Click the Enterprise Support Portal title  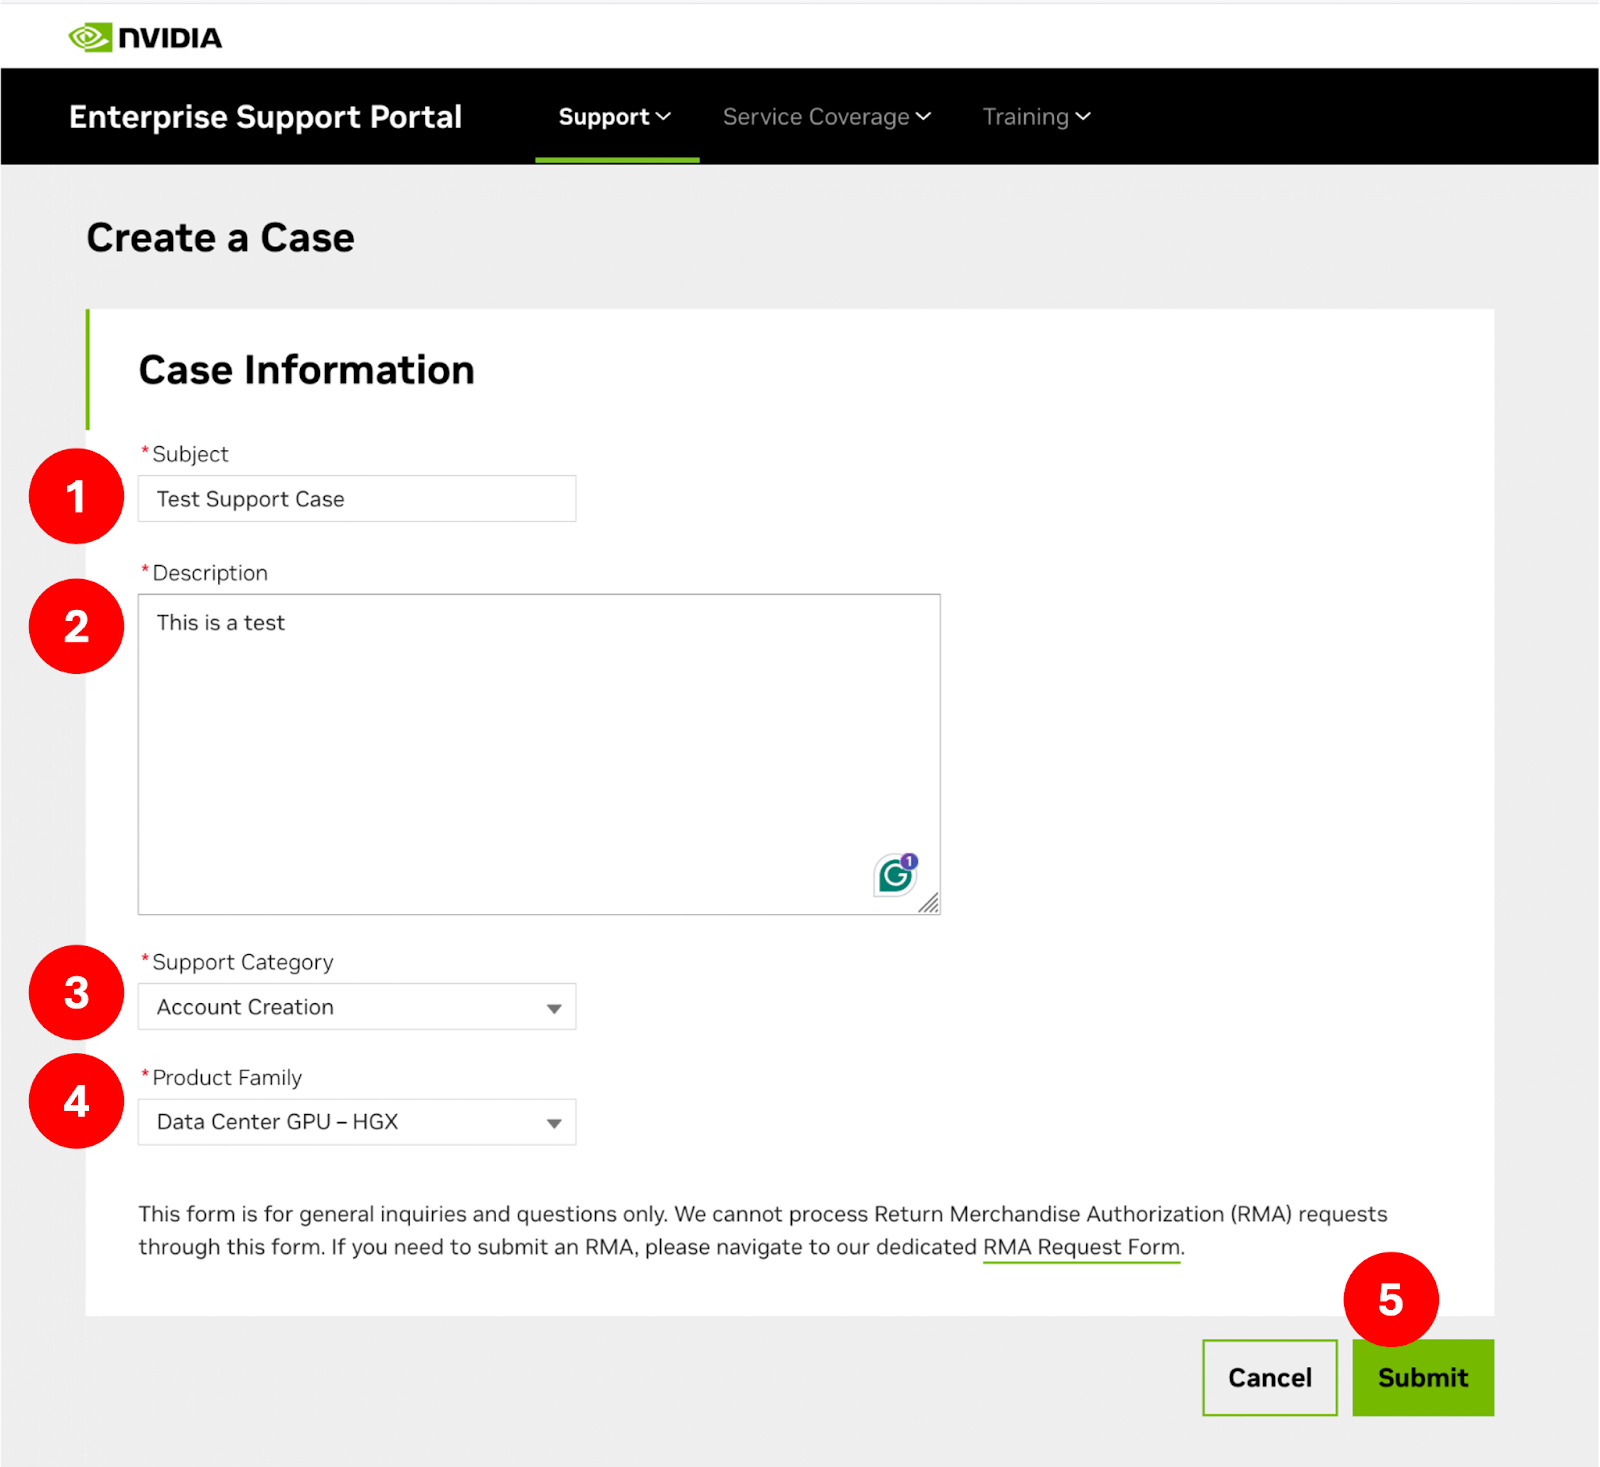coord(265,117)
